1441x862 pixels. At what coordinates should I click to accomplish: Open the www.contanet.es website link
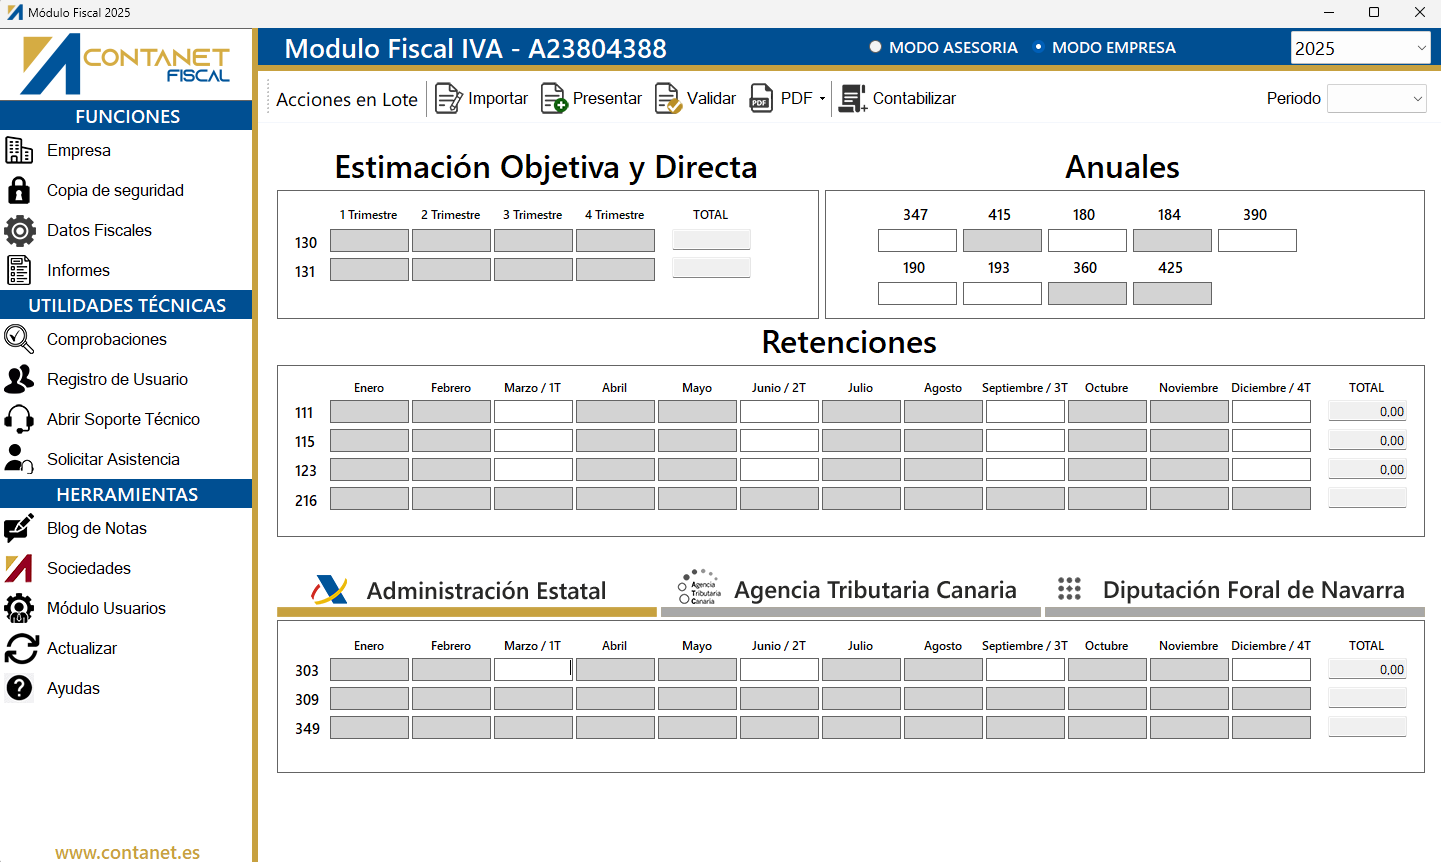coord(127,852)
